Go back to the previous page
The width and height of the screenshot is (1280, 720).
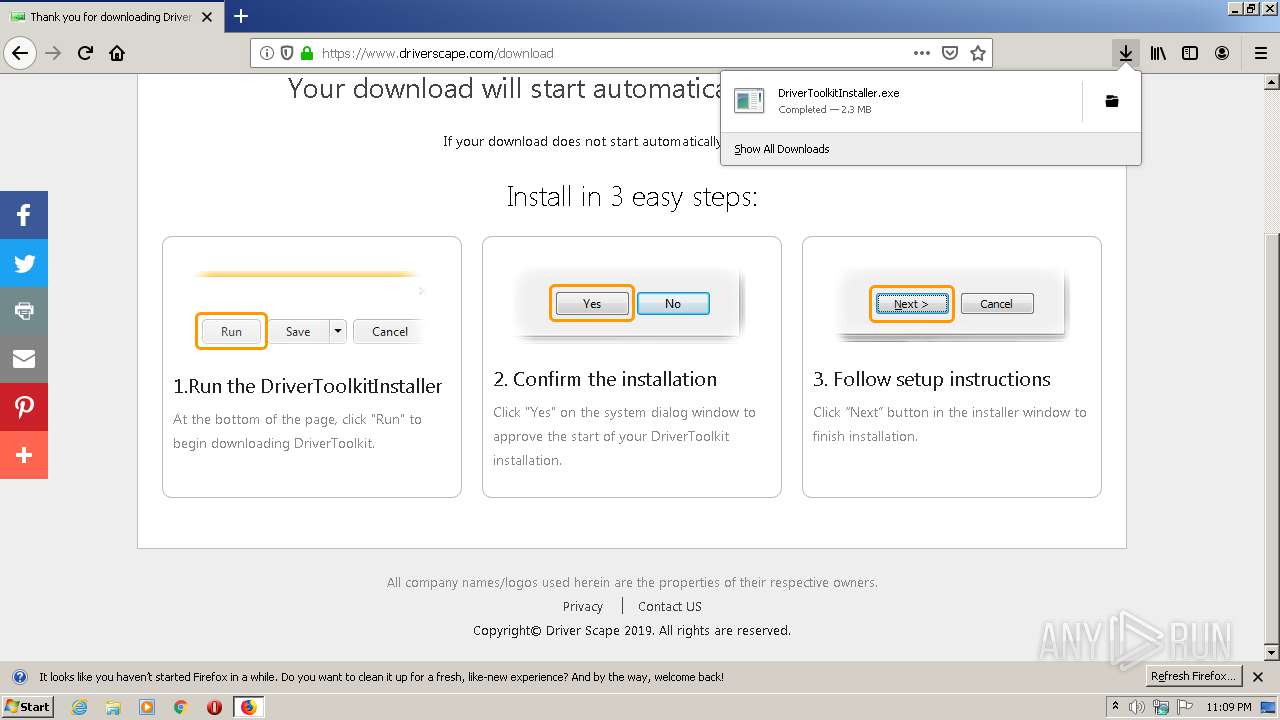point(20,53)
